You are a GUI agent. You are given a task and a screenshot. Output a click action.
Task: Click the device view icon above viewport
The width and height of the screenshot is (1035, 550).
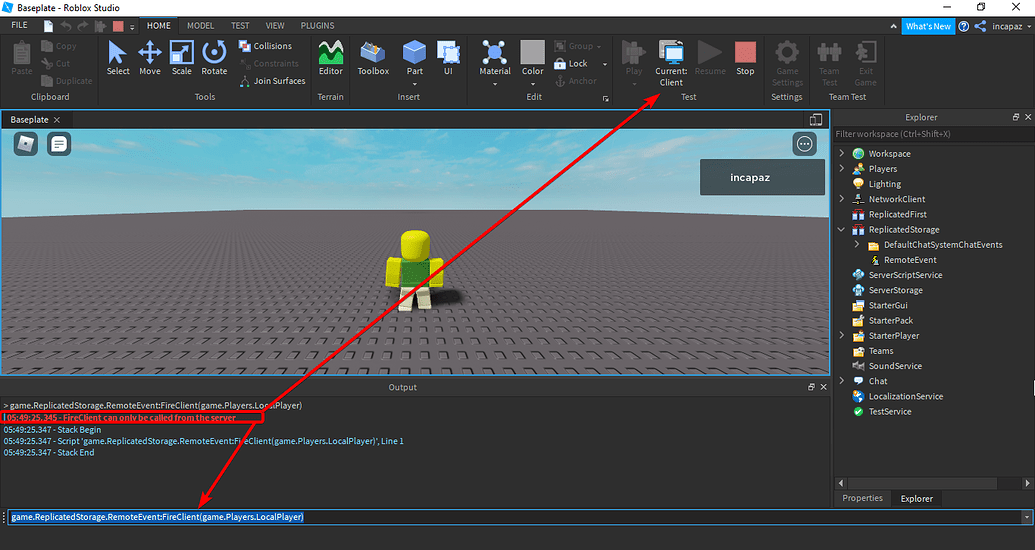pyautogui.click(x=816, y=120)
